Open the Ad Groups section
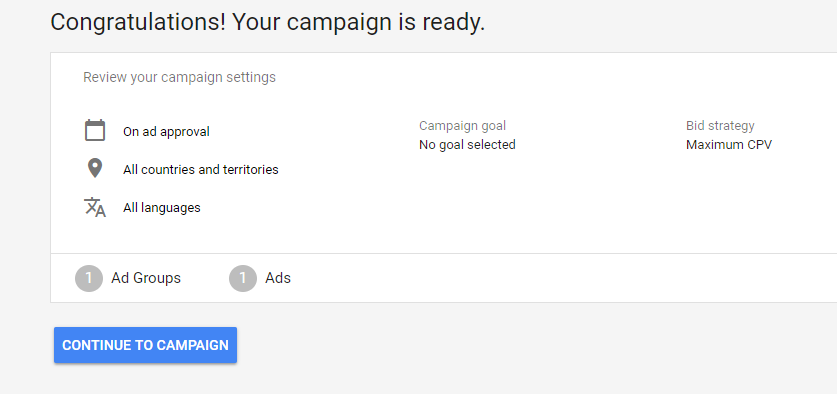The width and height of the screenshot is (837, 394). tap(128, 278)
